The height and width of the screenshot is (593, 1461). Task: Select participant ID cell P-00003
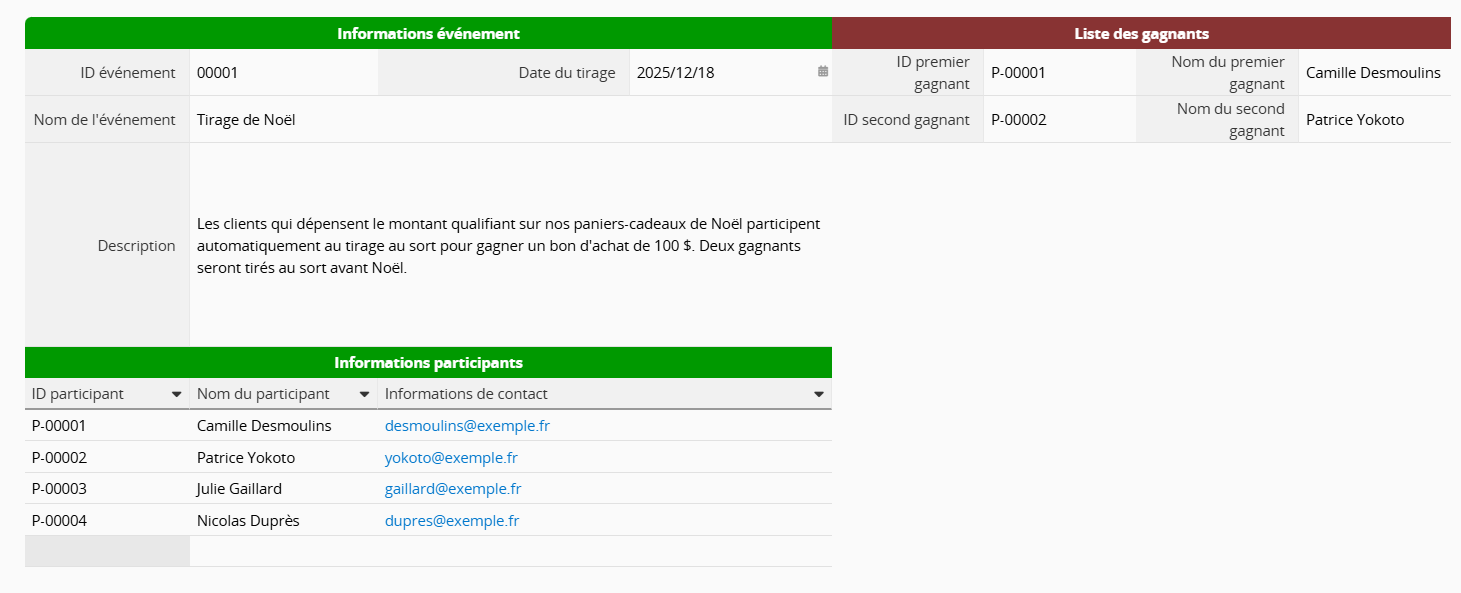click(x=107, y=489)
